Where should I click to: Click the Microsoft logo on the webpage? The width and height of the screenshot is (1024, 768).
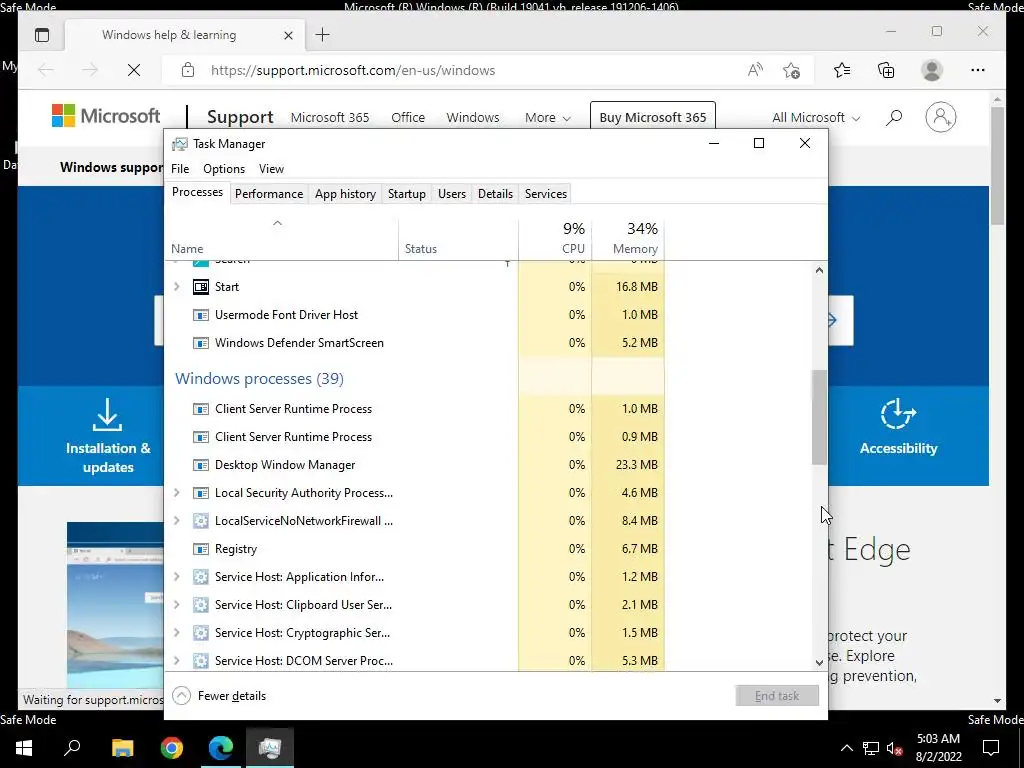coord(106,116)
